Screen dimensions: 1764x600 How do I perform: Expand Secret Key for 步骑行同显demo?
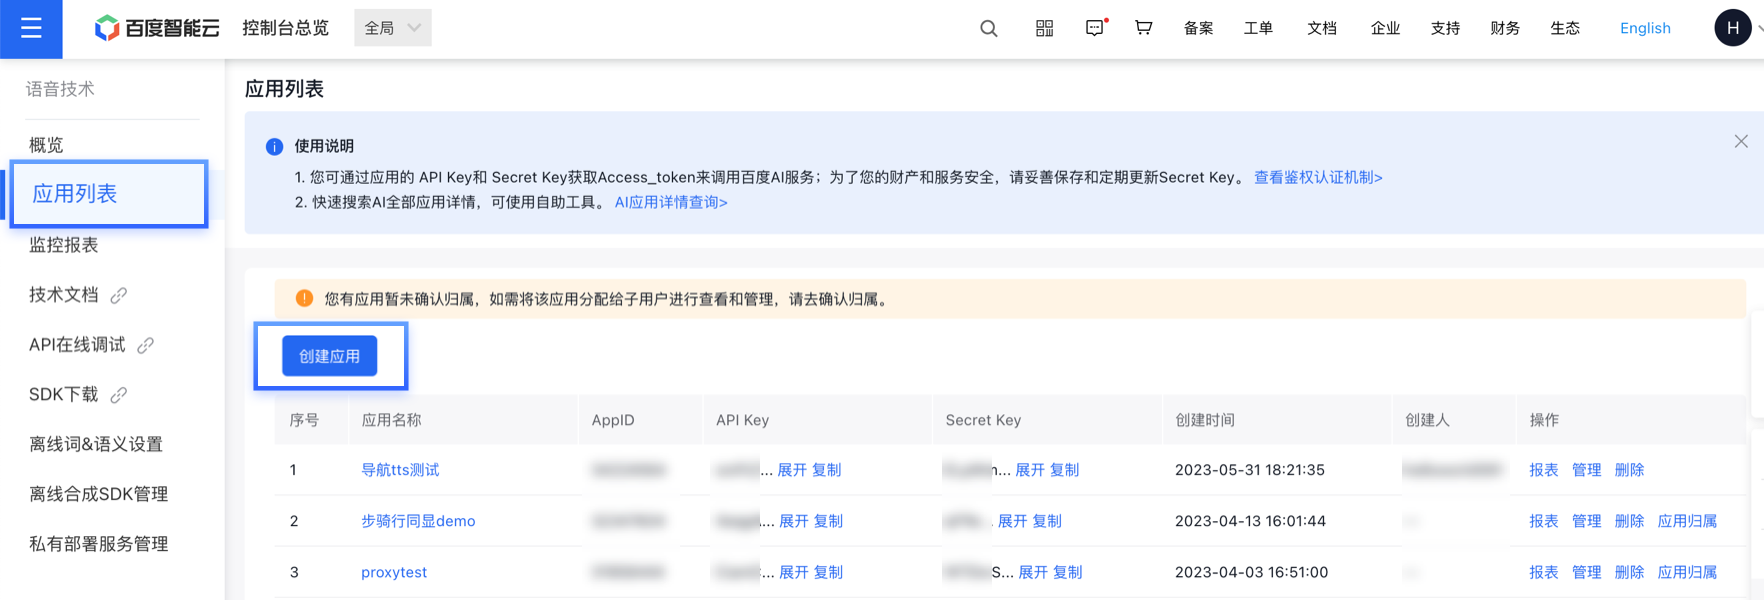(x=1012, y=521)
